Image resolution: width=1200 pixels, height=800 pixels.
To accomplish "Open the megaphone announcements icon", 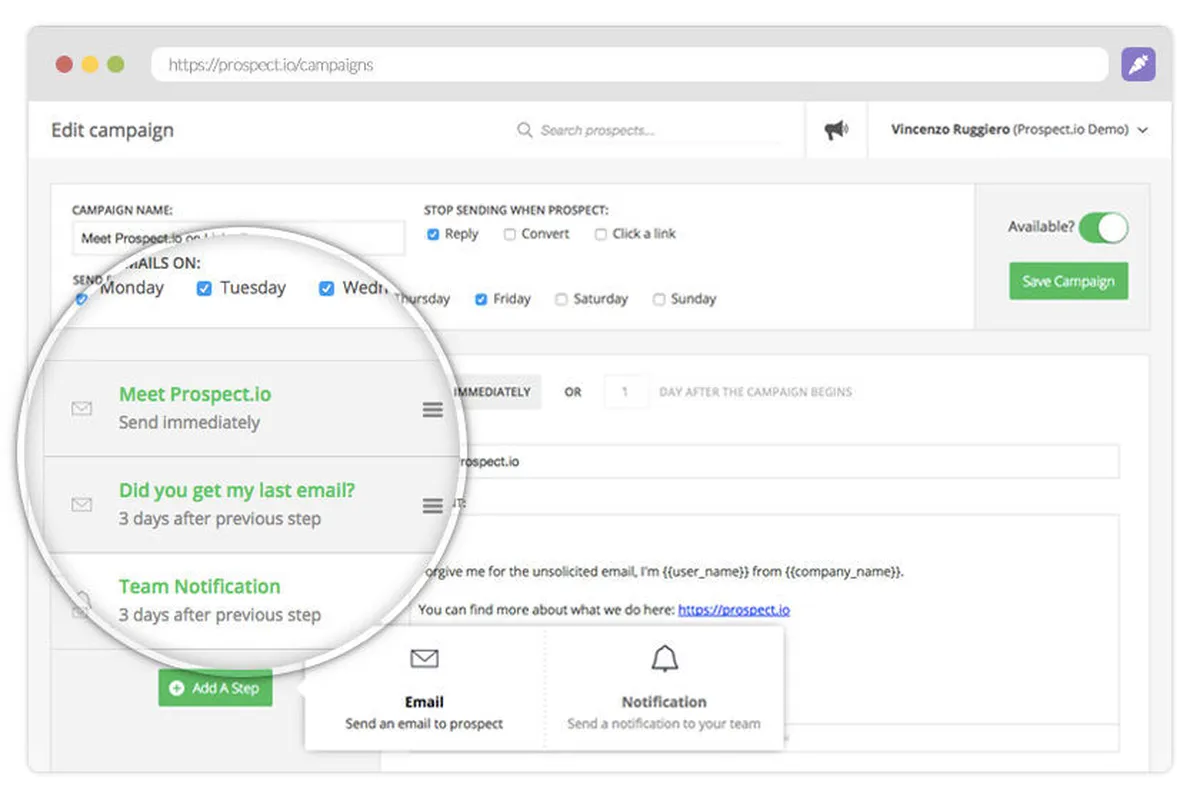I will click(x=835, y=129).
